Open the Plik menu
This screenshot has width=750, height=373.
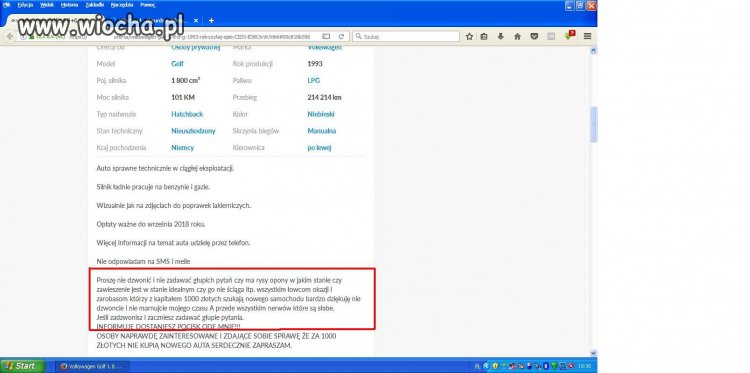pos(7,5)
